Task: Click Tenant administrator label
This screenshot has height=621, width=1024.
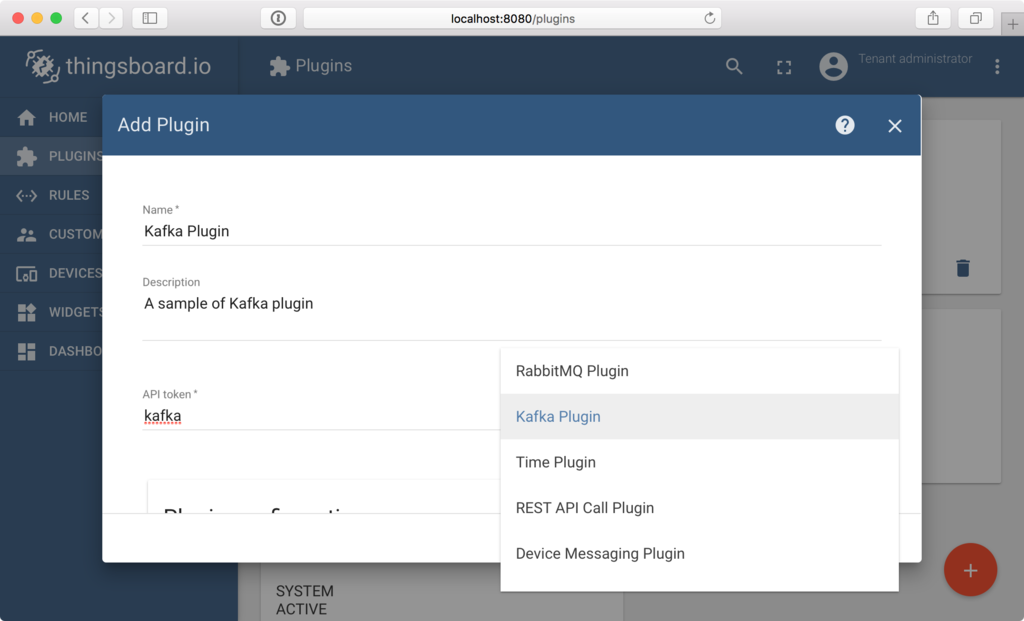Action: [915, 59]
